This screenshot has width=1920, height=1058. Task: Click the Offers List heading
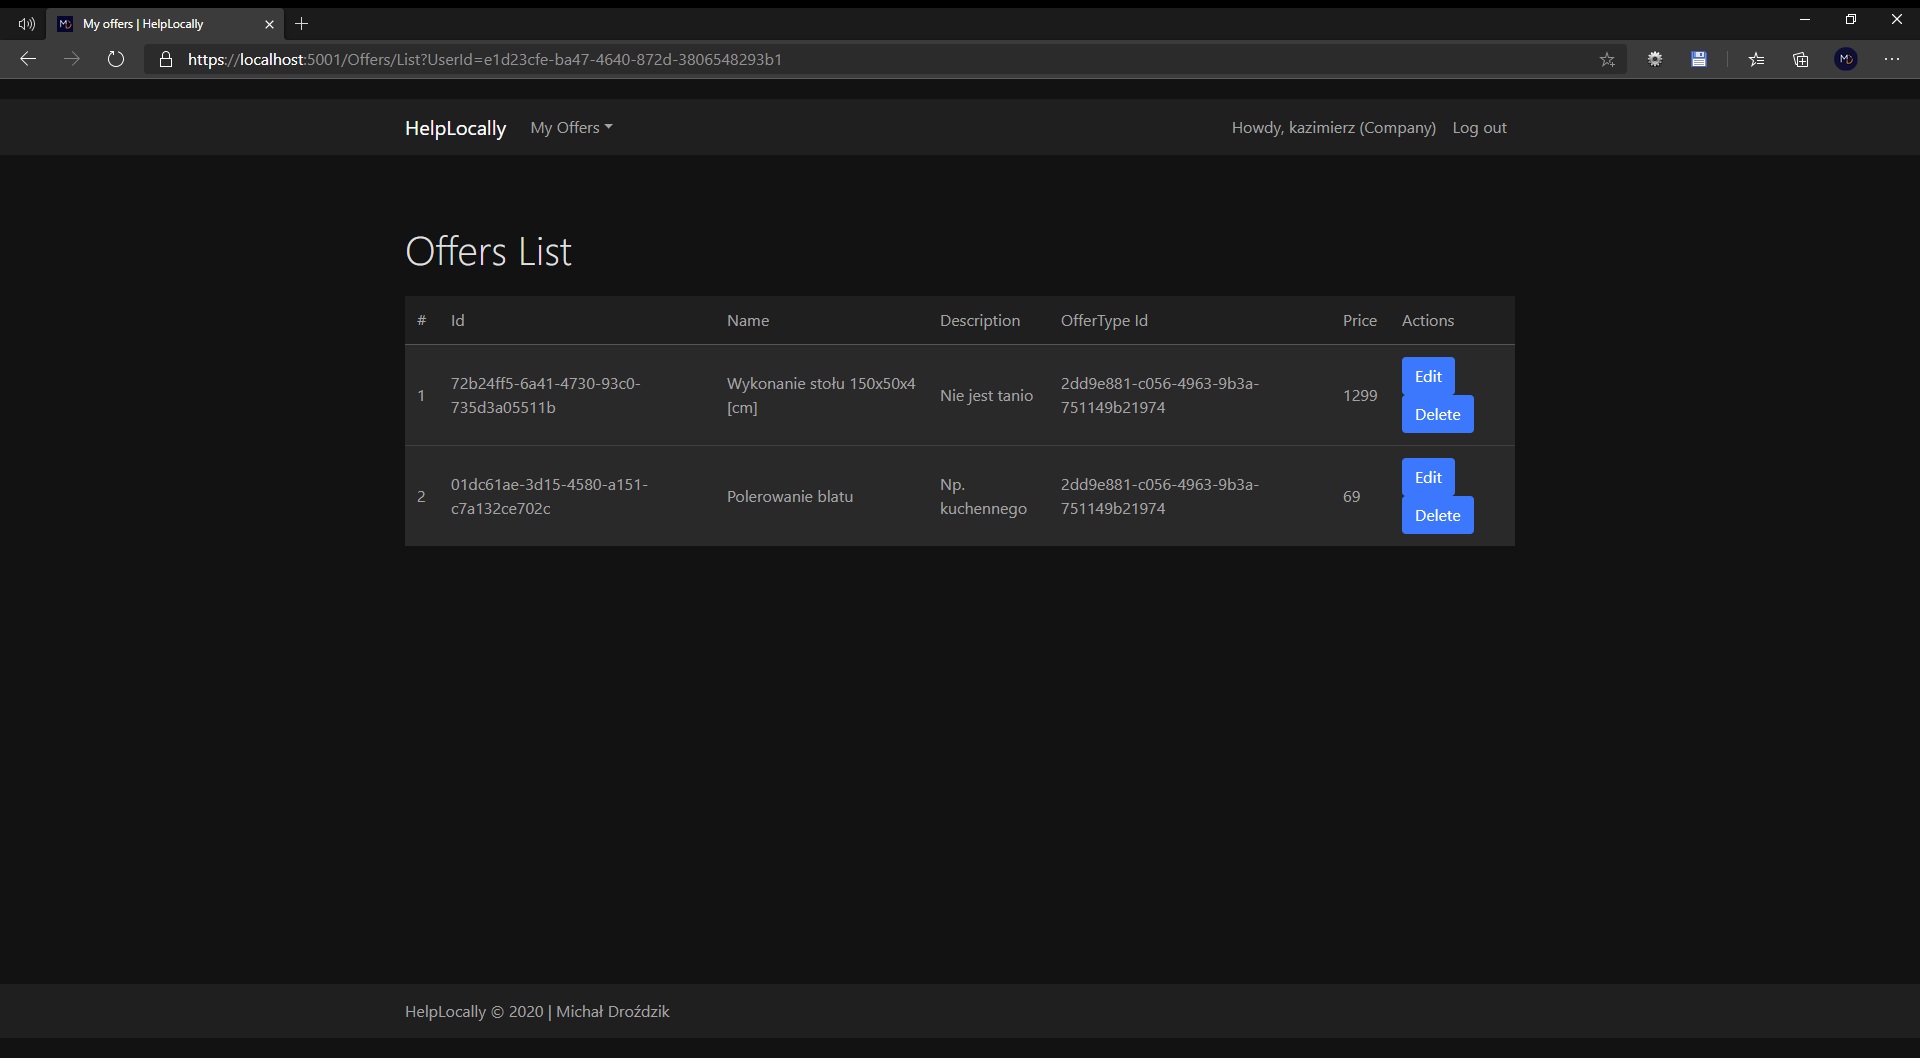[x=488, y=251]
